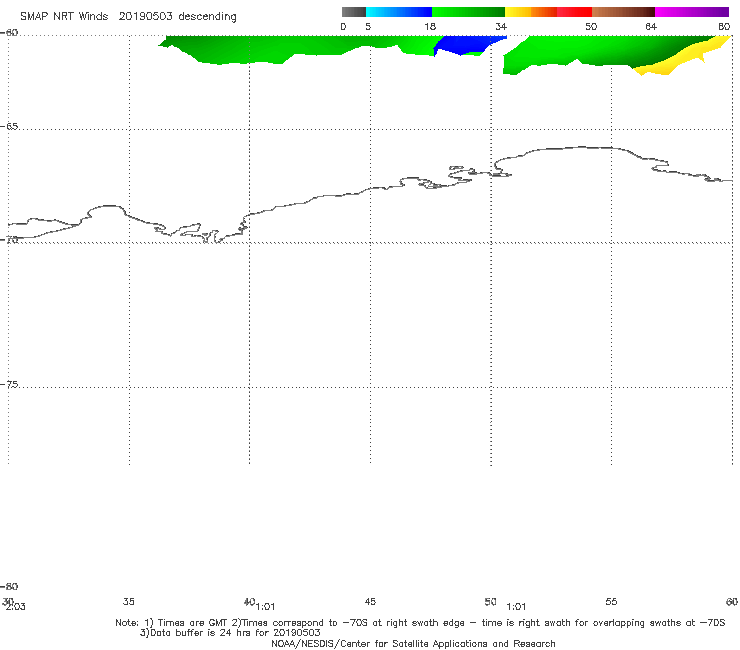740x650 pixels.
Task: Click the latitude label '-80'
Action: (x=9, y=586)
